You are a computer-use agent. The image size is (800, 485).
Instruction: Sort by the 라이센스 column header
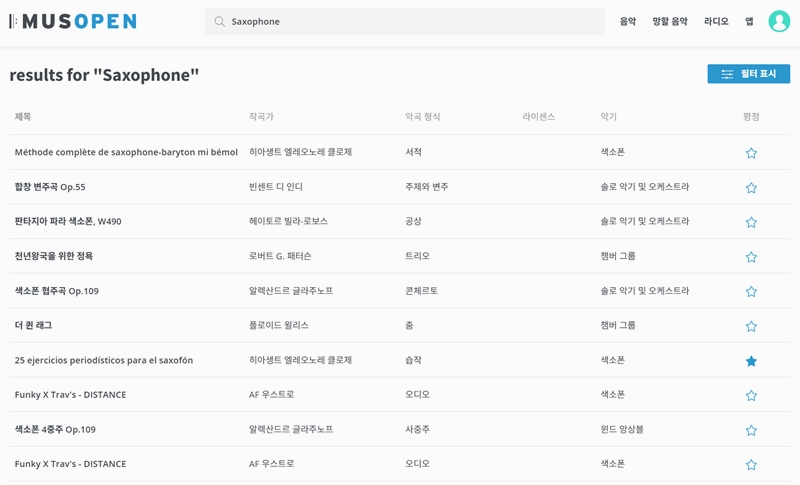tap(538, 117)
